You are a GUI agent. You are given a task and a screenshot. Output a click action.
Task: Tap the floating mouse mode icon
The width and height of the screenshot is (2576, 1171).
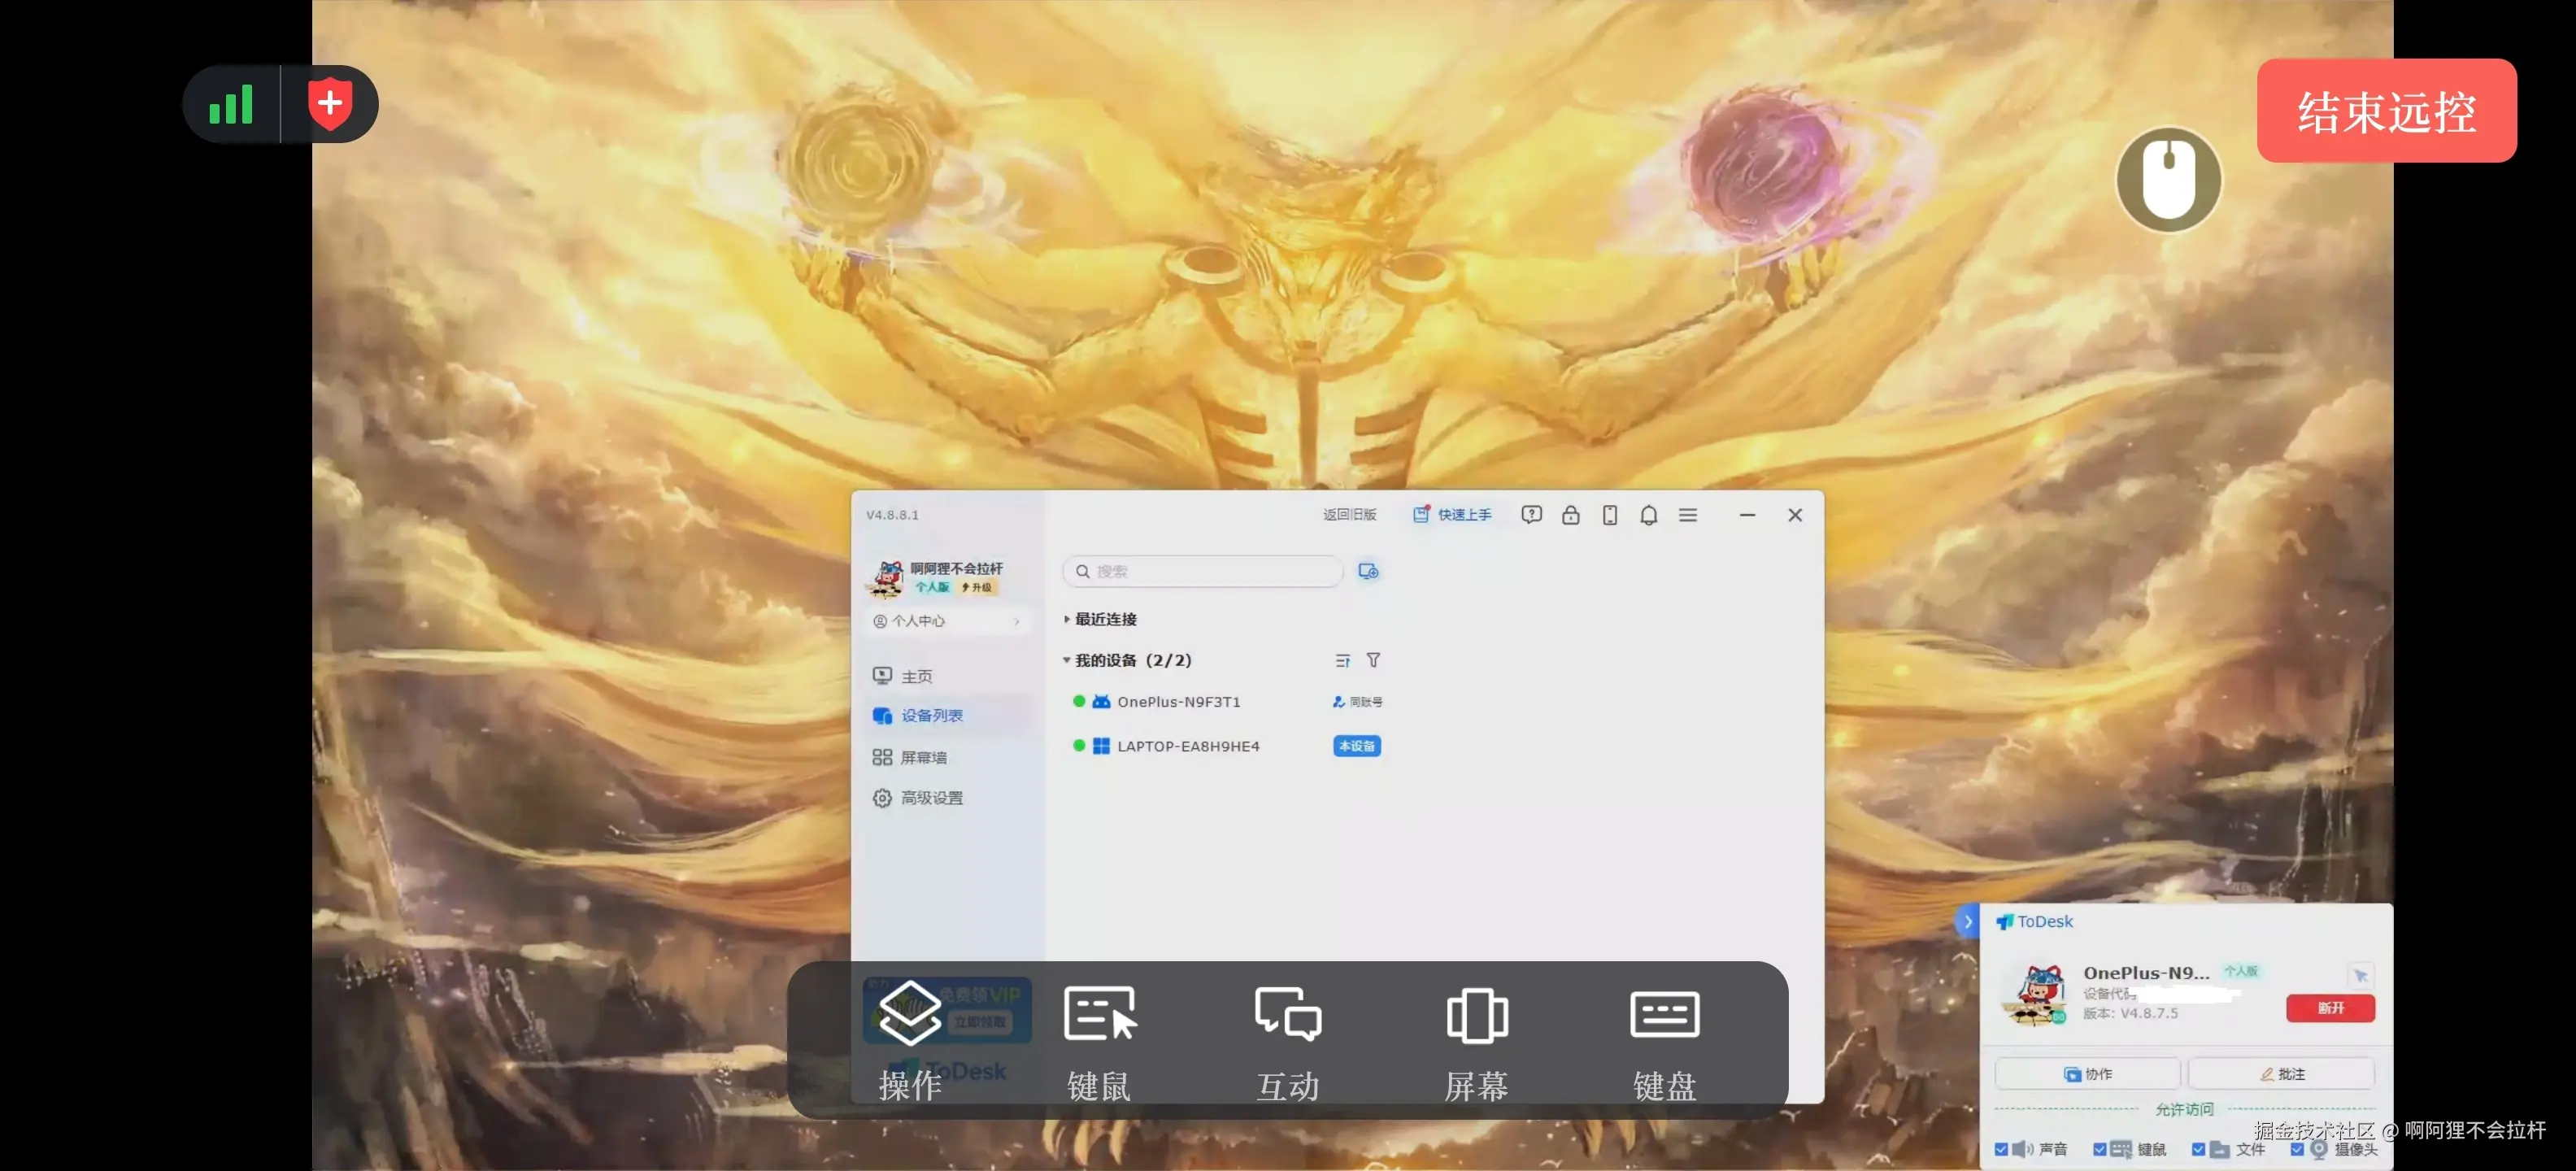[x=2168, y=180]
